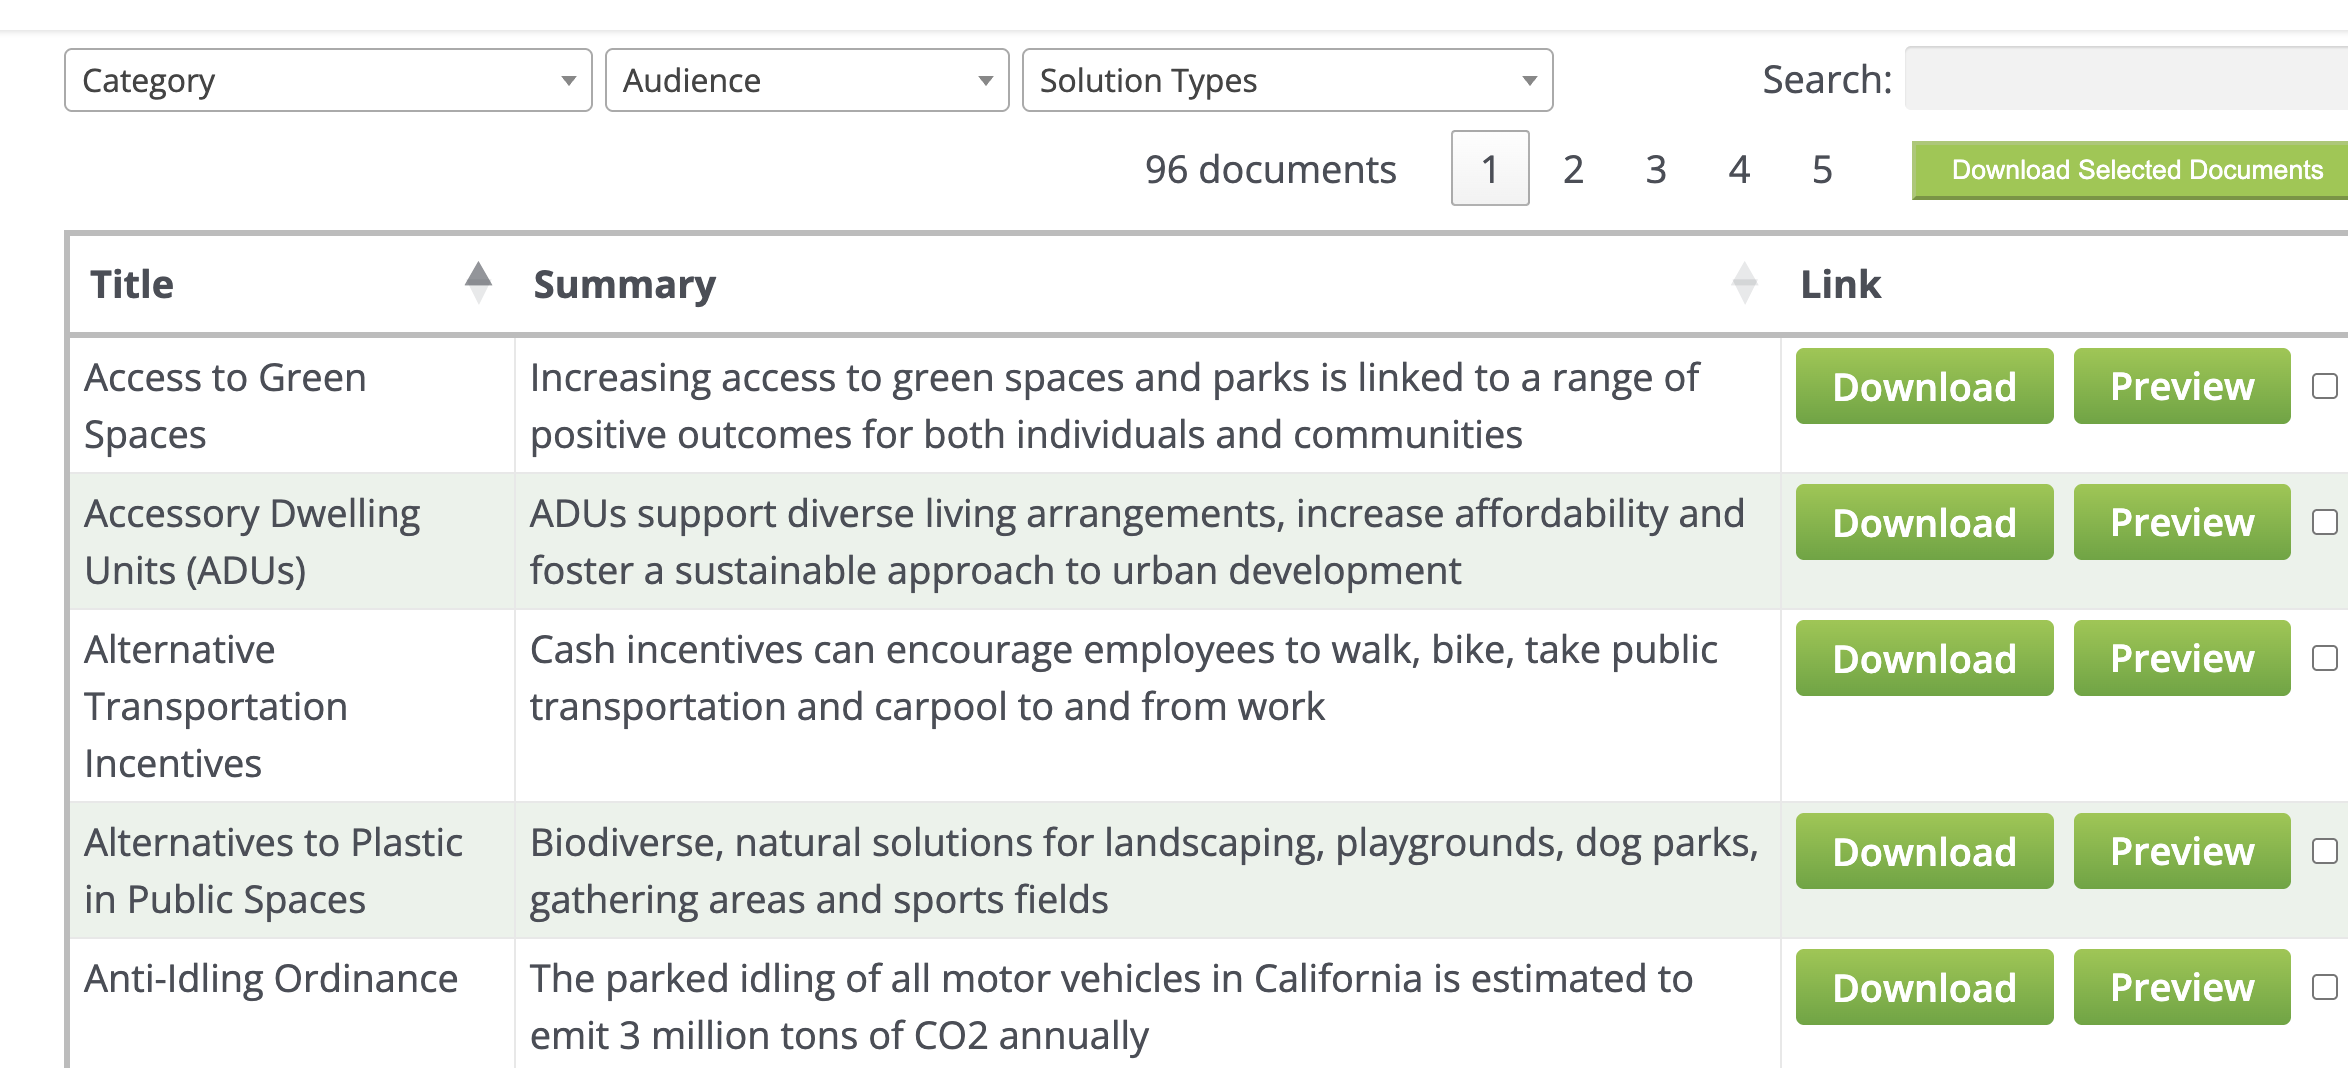Check the Access to Green Spaces checkbox
This screenshot has width=2348, height=1068.
(2325, 386)
